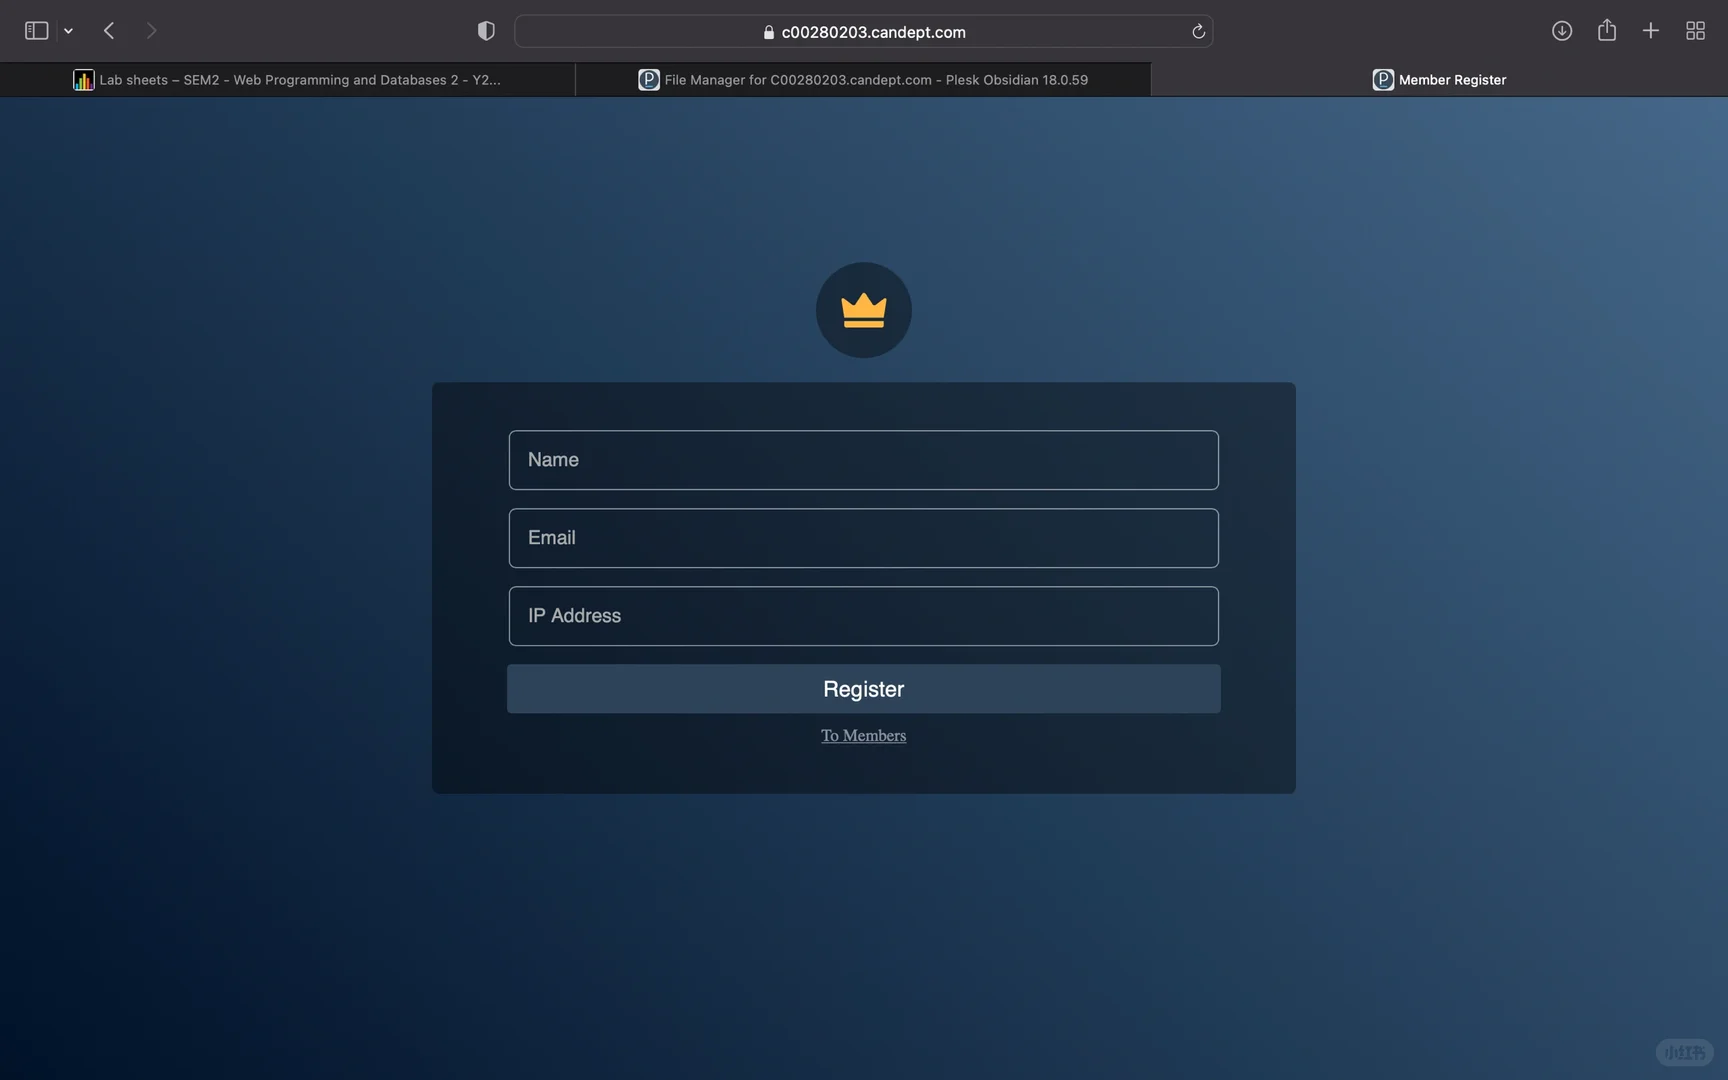Screen dimensions: 1728x1080
Task: Switch to the File Manager Plesk tab
Action: click(x=863, y=80)
